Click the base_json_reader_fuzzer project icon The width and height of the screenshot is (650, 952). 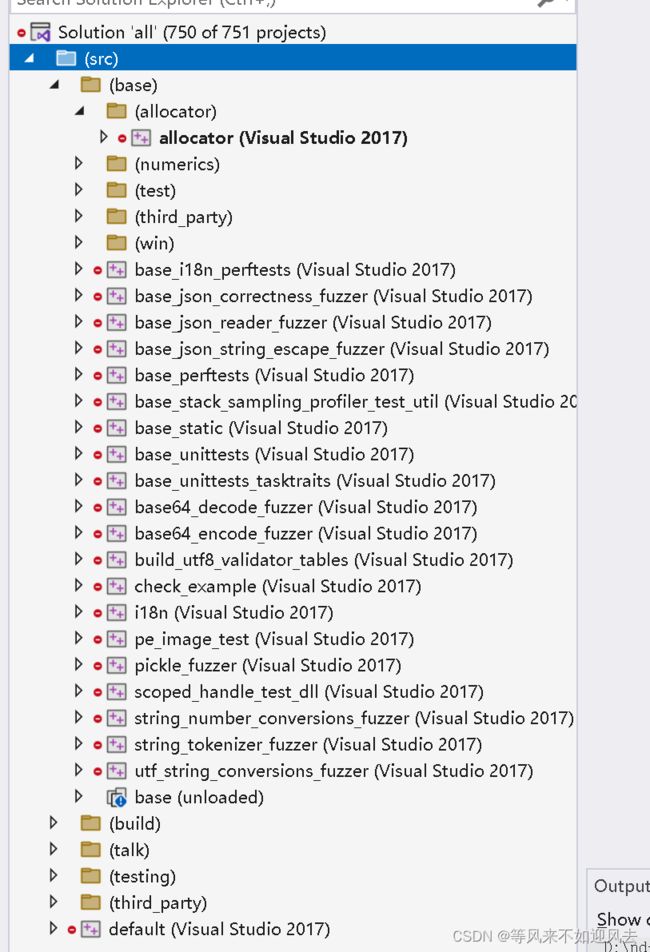click(x=116, y=322)
